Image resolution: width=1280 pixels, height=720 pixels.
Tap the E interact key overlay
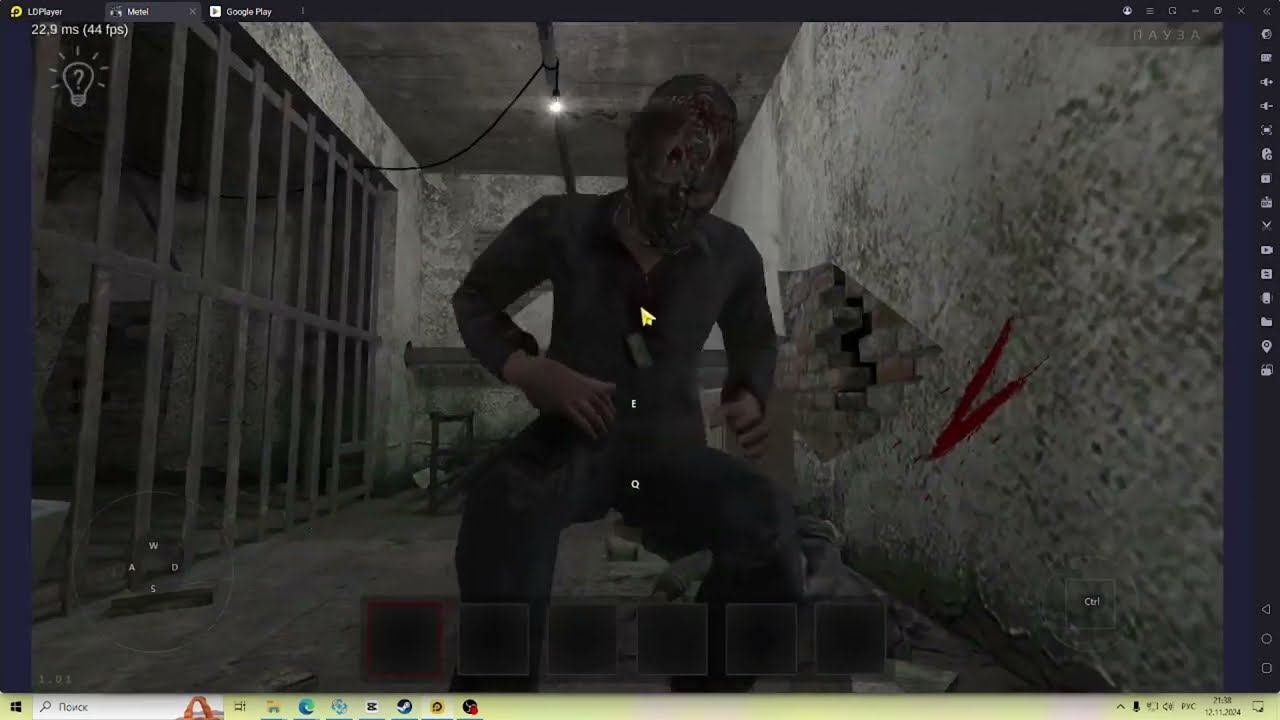[x=633, y=404]
